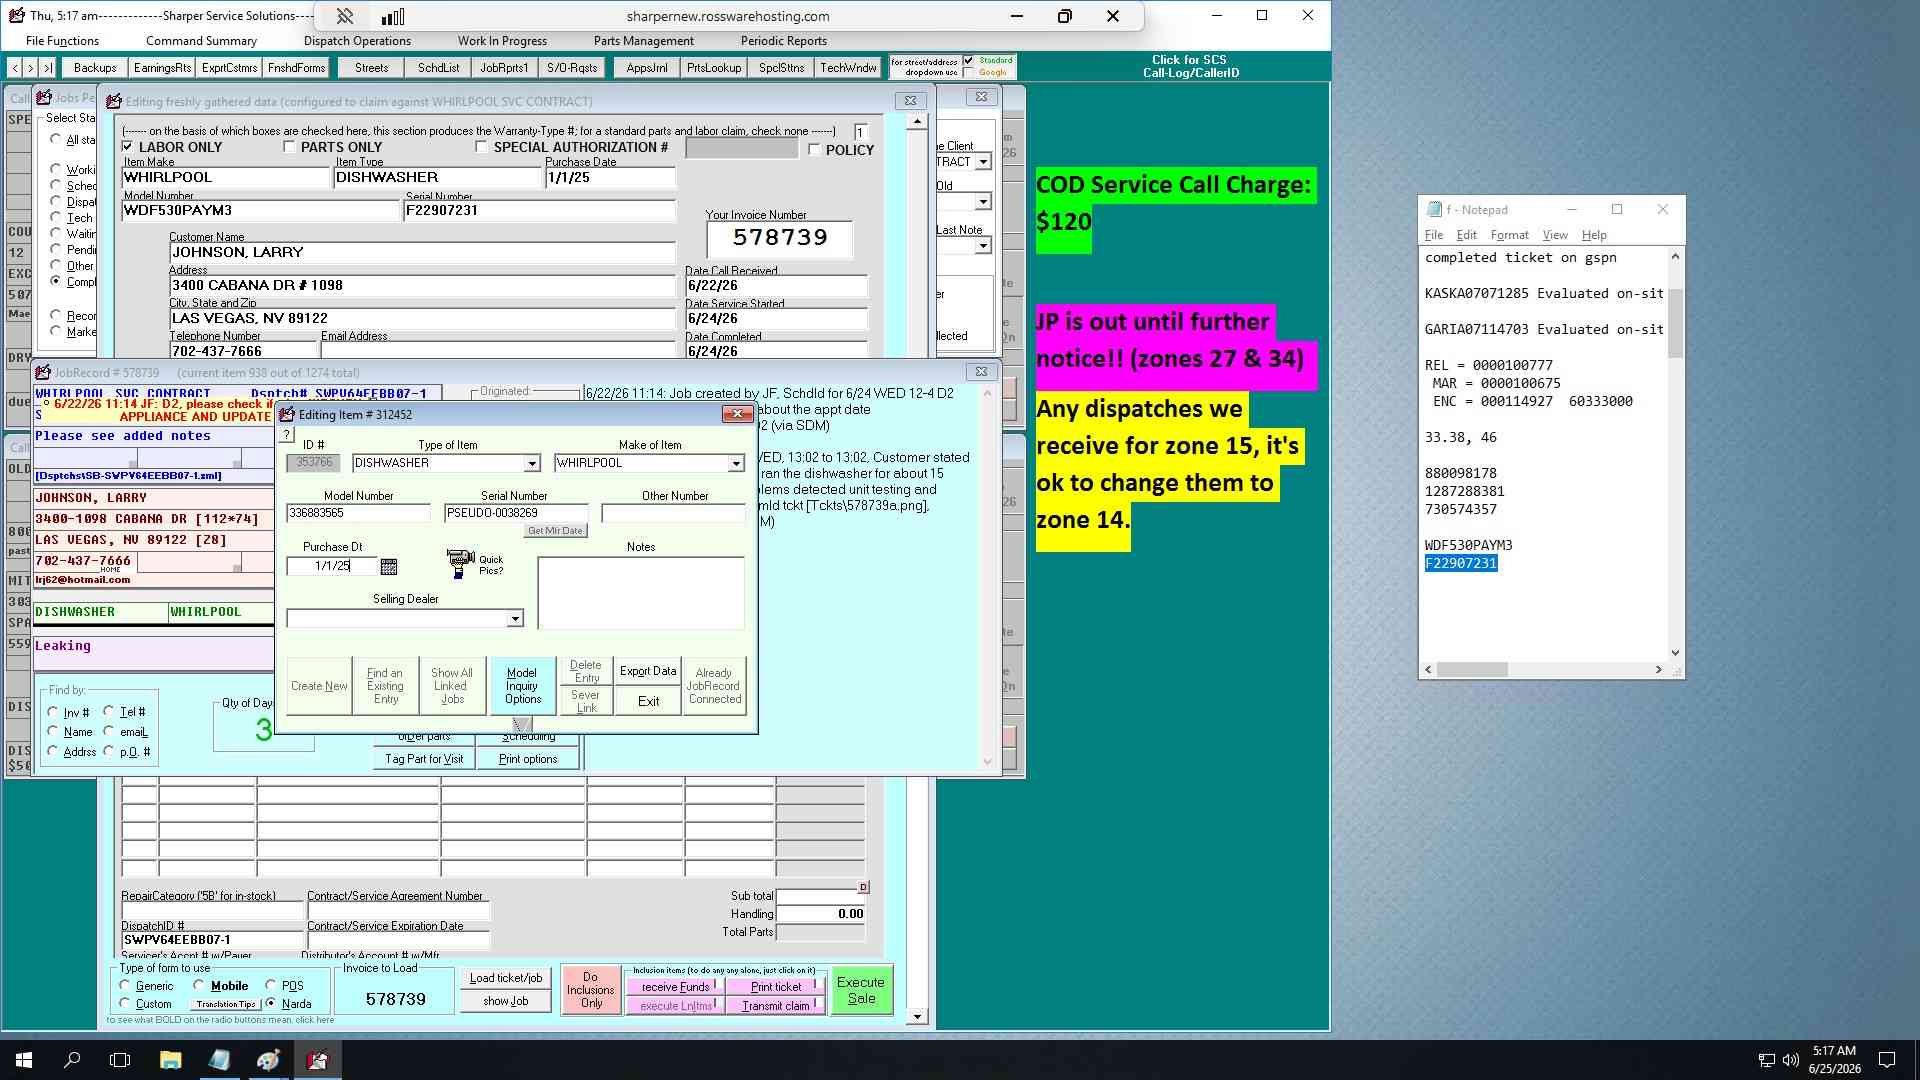1920x1080 pixels.
Task: Open Windows search magnifier icon
Action: point(72,1060)
